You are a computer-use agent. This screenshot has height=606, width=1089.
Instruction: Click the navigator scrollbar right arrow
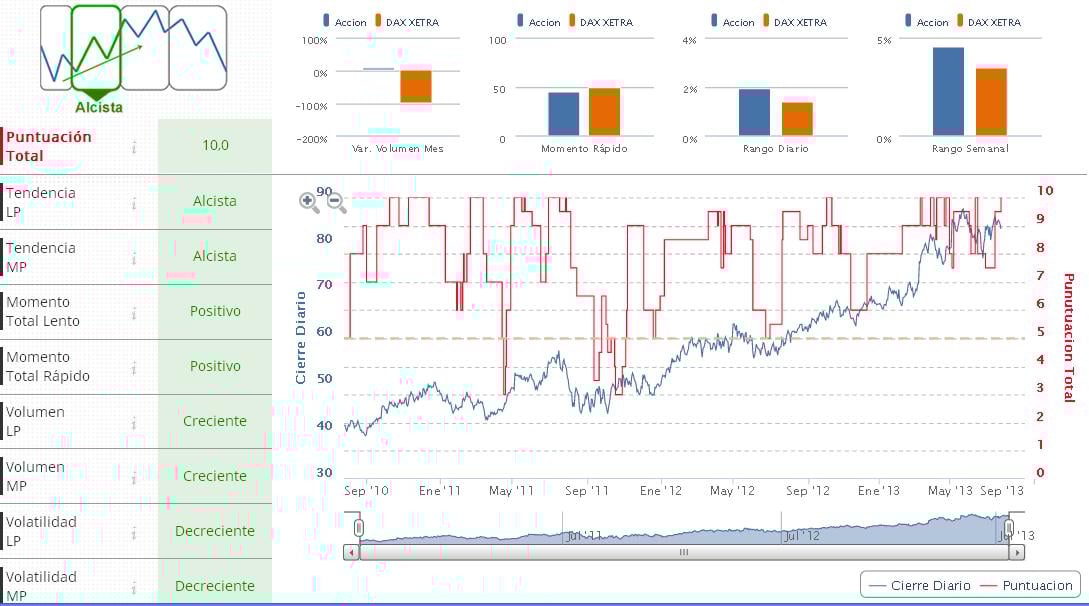pos(1017,553)
